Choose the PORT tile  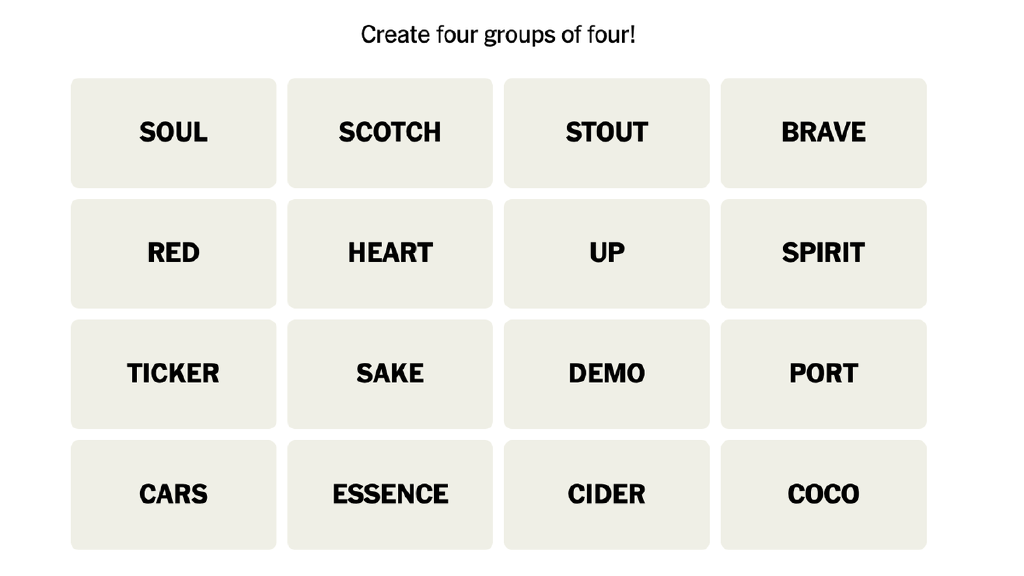[x=823, y=374]
